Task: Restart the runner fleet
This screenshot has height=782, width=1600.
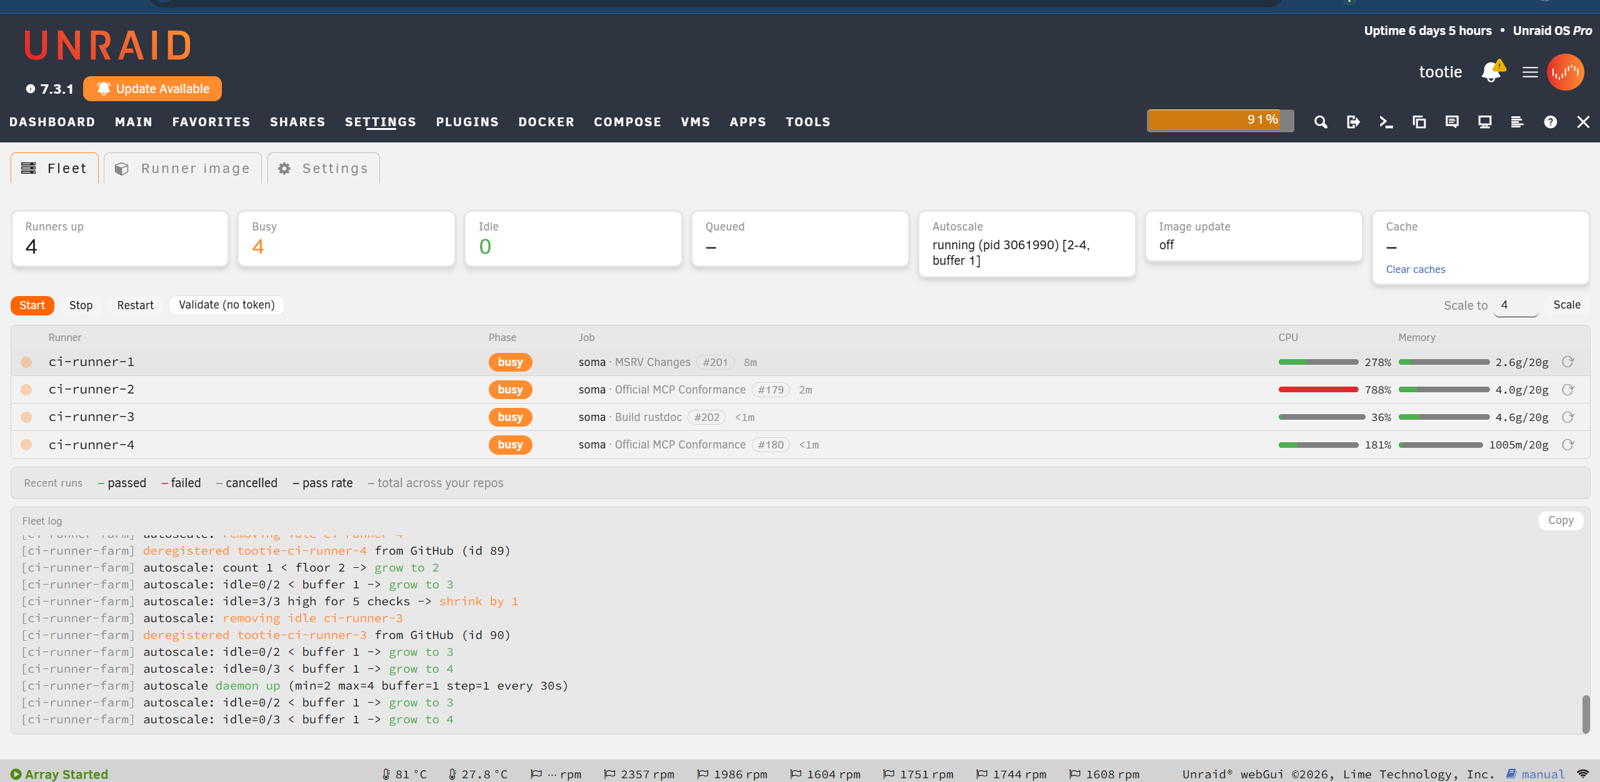Action: [x=135, y=305]
